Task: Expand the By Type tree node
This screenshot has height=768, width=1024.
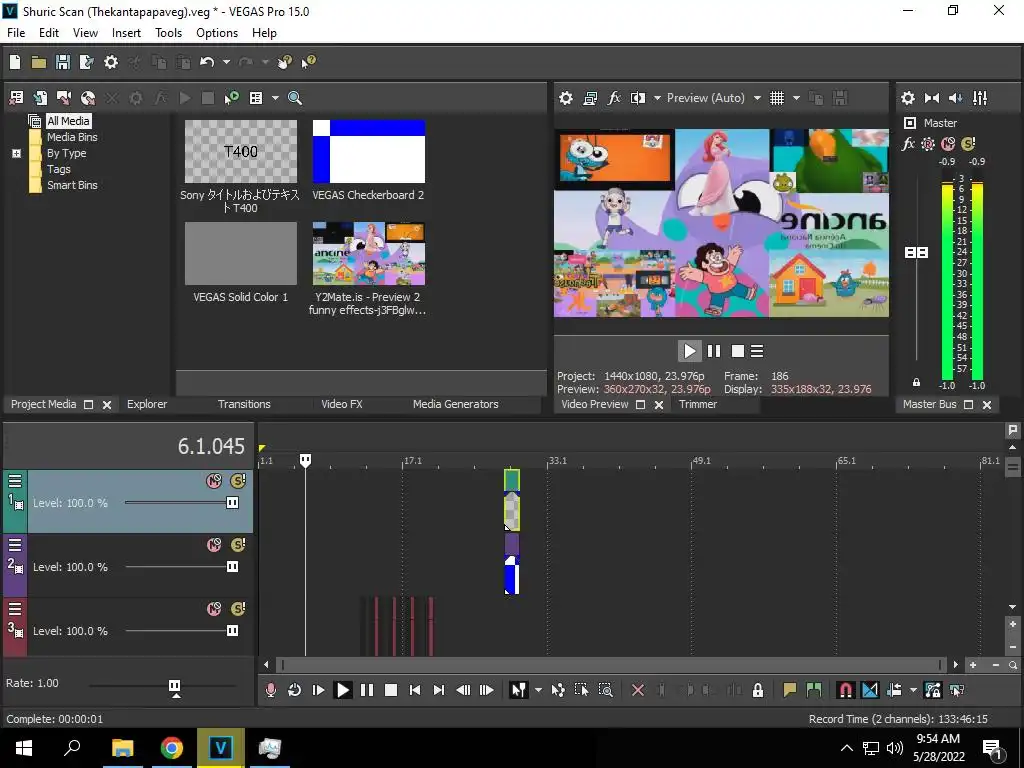Action: (17, 153)
